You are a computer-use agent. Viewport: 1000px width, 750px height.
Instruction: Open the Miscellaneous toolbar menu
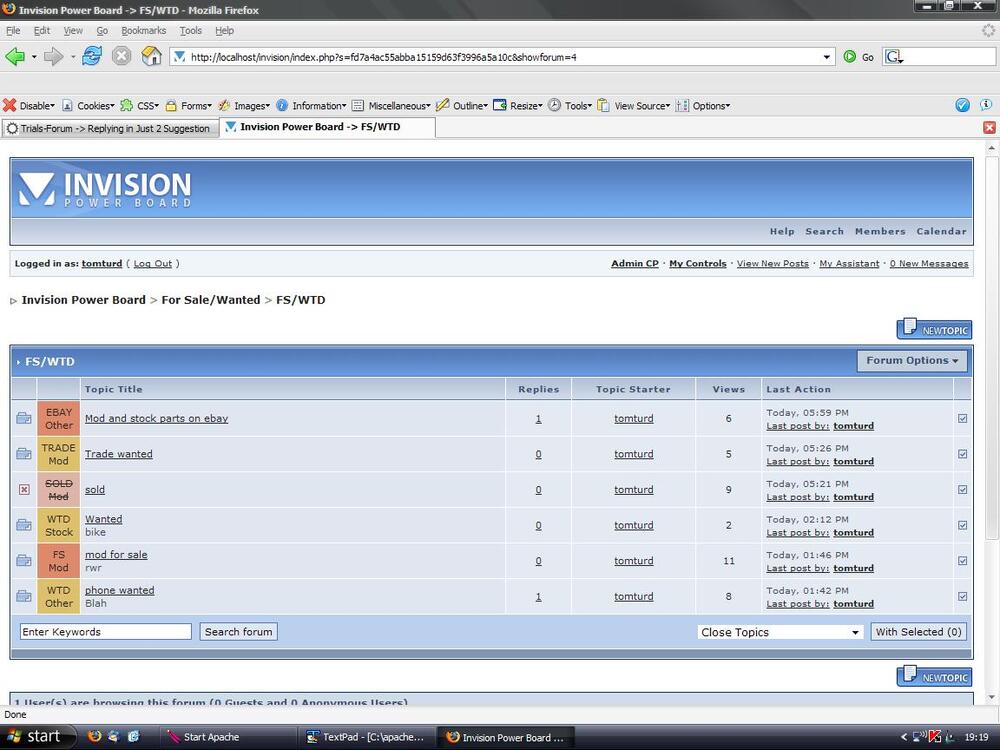[391, 106]
